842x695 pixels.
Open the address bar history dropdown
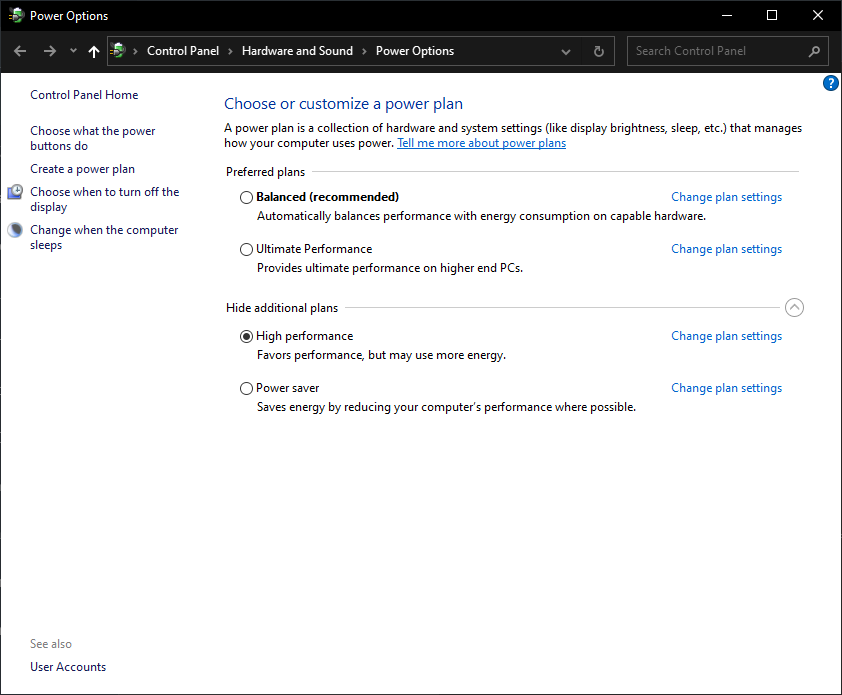tap(566, 51)
